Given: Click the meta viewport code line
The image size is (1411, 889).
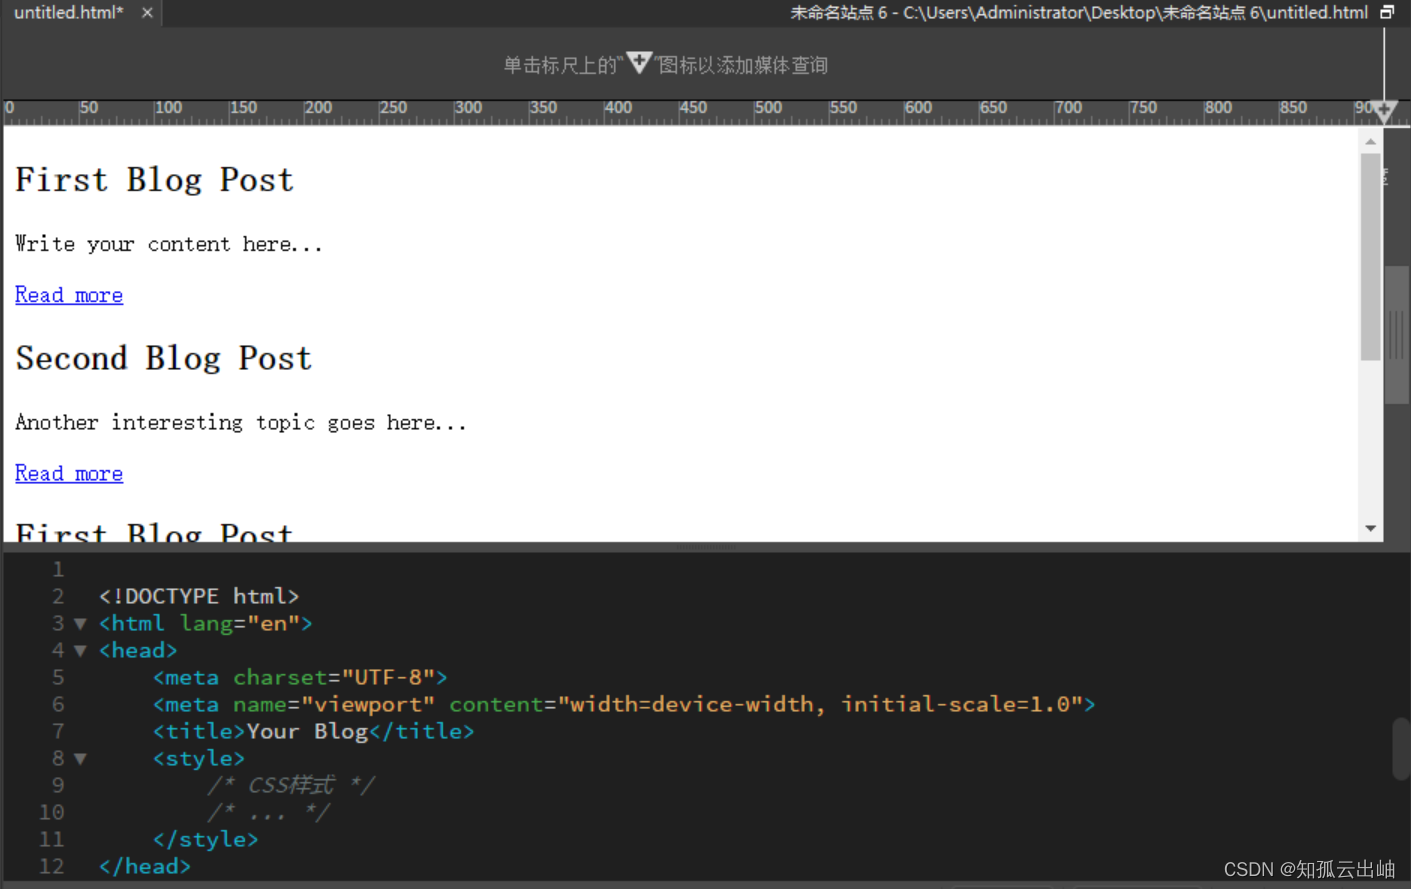Looking at the screenshot, I should (624, 704).
